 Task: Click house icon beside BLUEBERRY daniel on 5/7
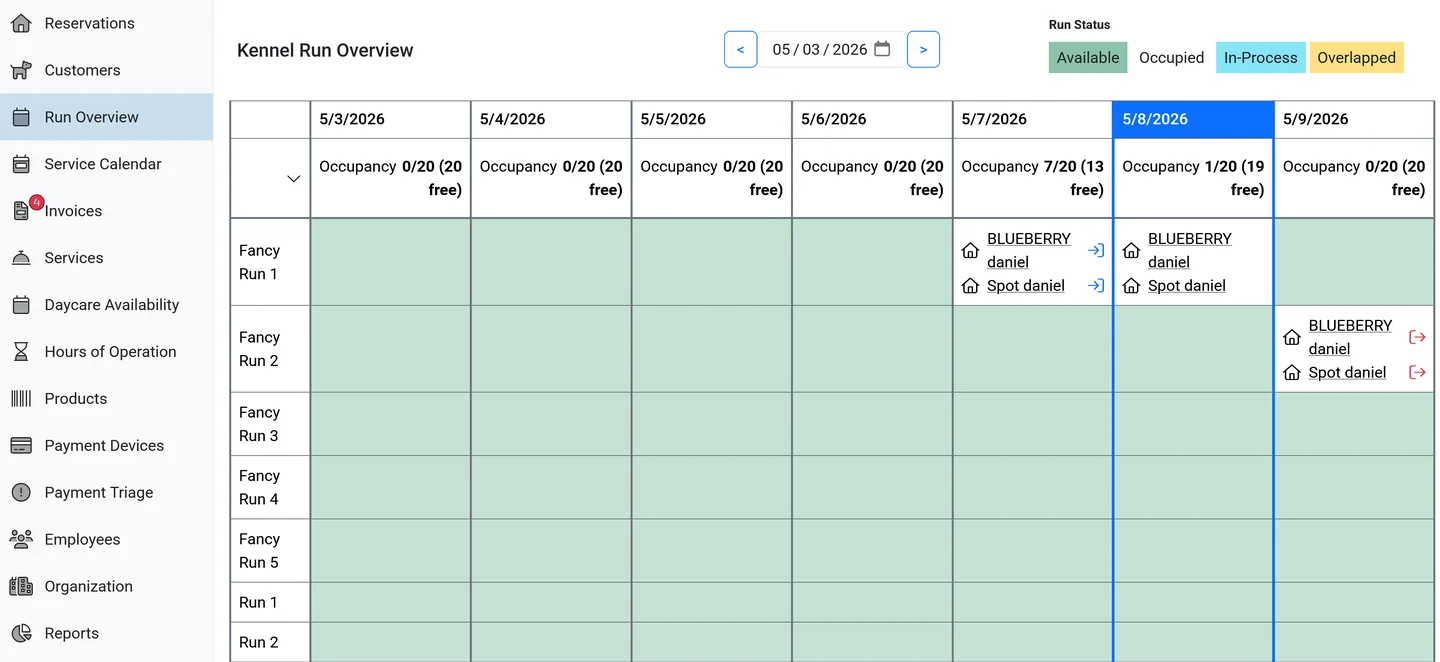[970, 251]
